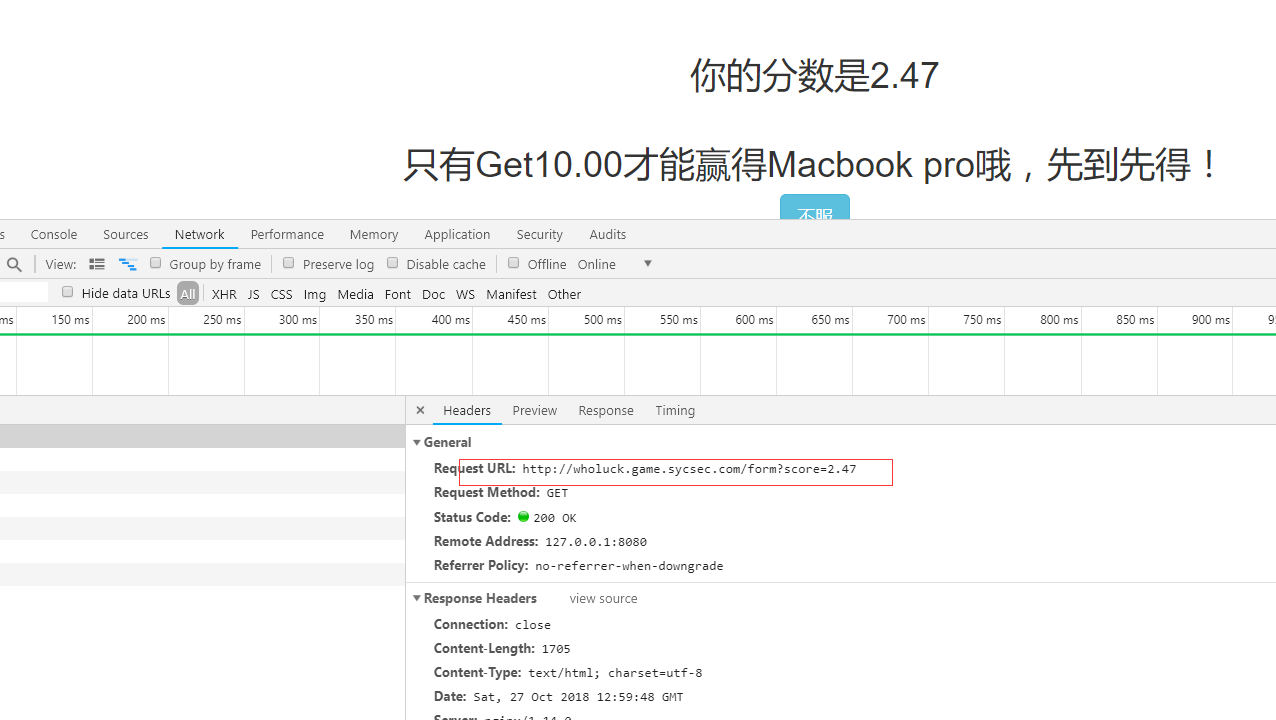The image size is (1276, 720).
Task: Switch to the Application tab
Action: [457, 234]
